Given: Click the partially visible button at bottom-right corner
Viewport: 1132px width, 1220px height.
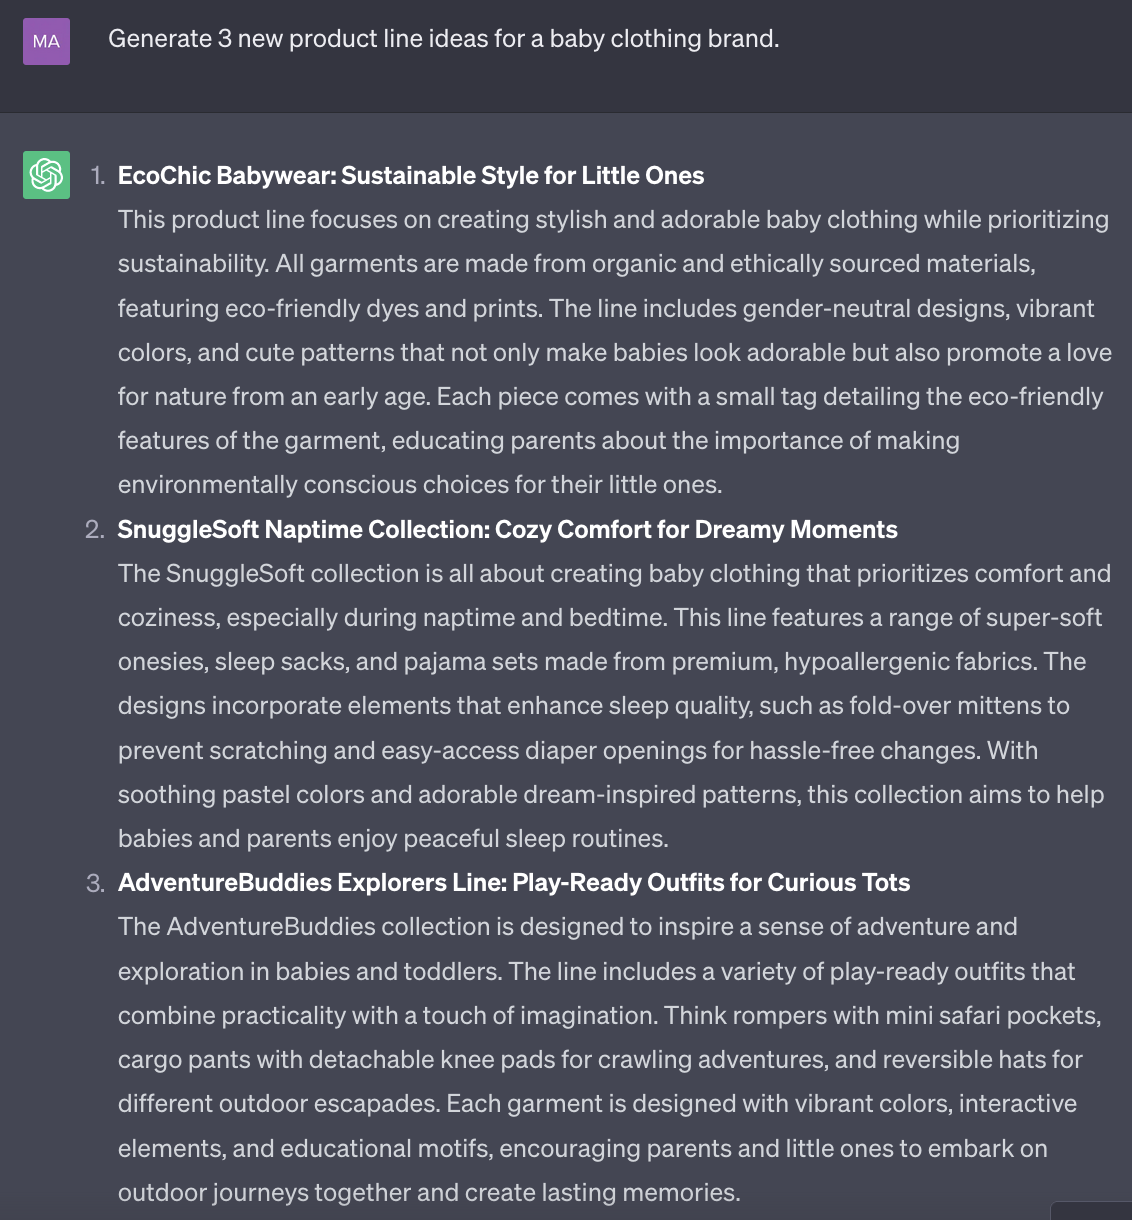Looking at the screenshot, I should 1092,1211.
